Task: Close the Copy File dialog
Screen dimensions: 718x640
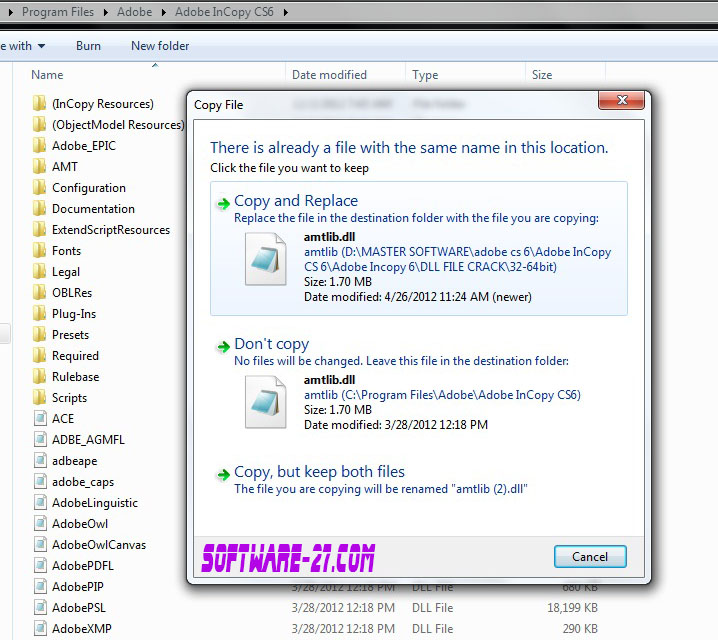Action: 621,100
